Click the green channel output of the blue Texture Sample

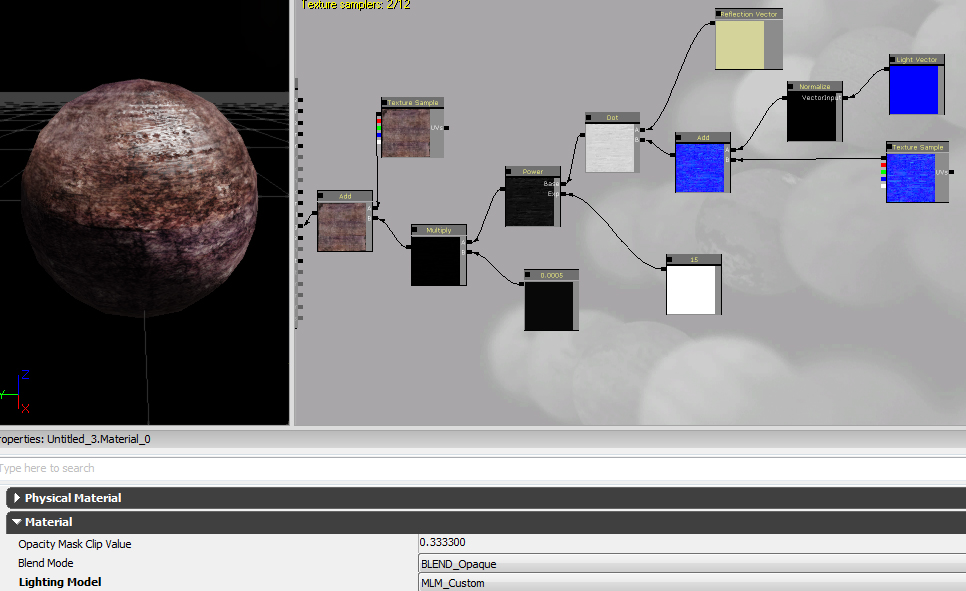pyautogui.click(x=883, y=172)
